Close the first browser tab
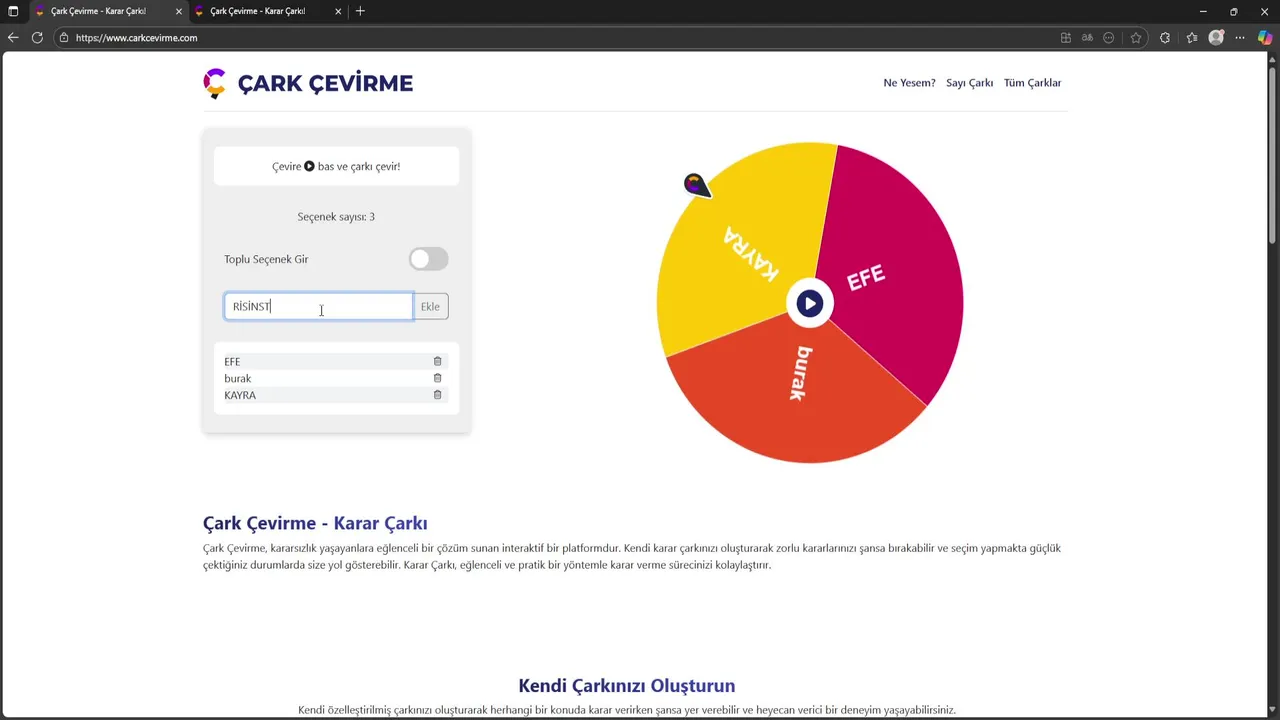 point(179,11)
